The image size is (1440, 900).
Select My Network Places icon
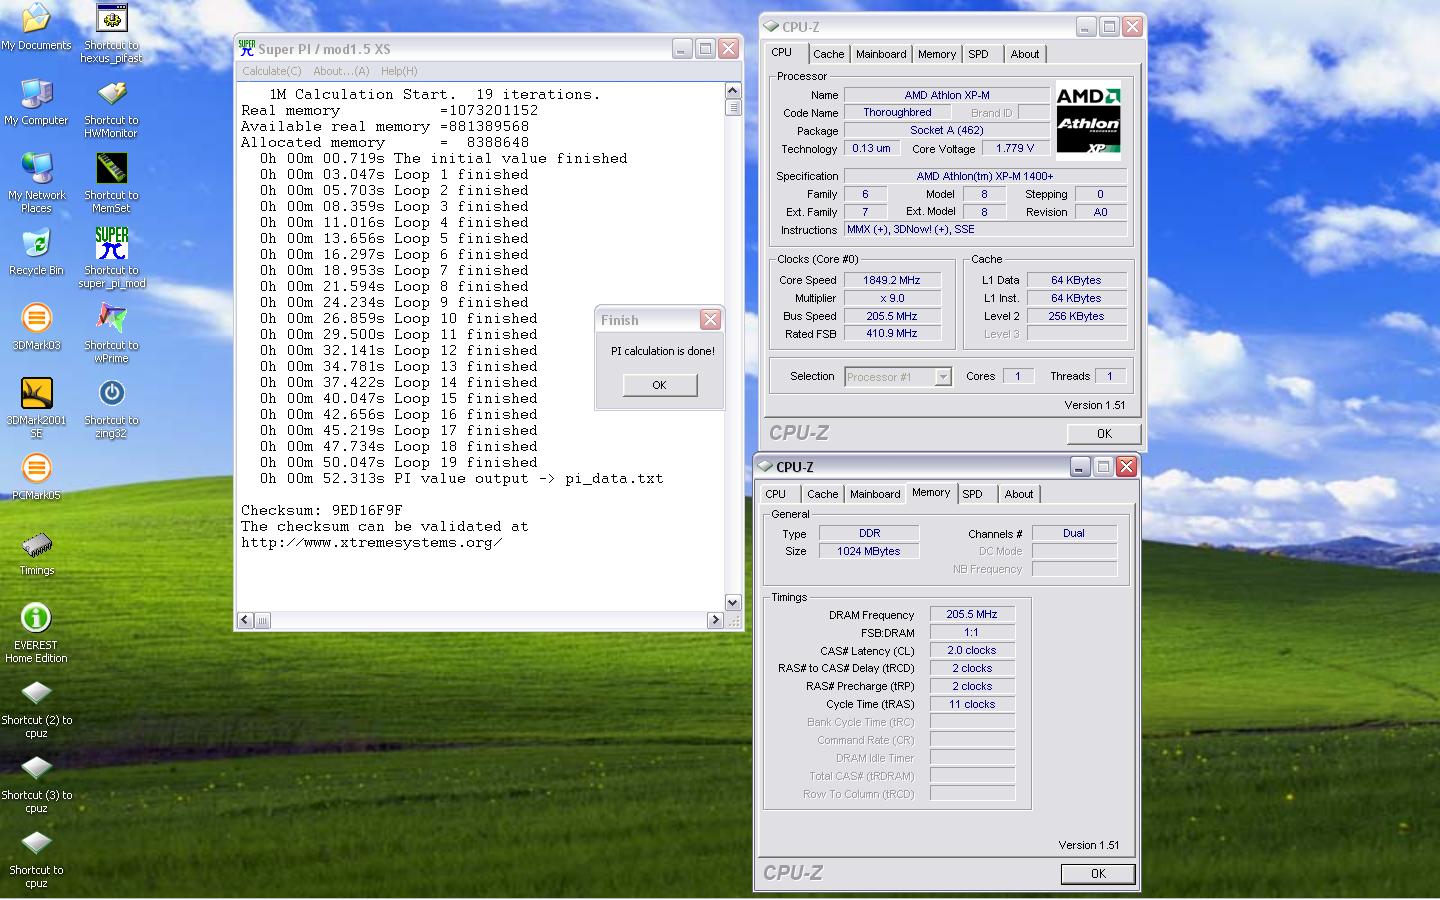[36, 169]
